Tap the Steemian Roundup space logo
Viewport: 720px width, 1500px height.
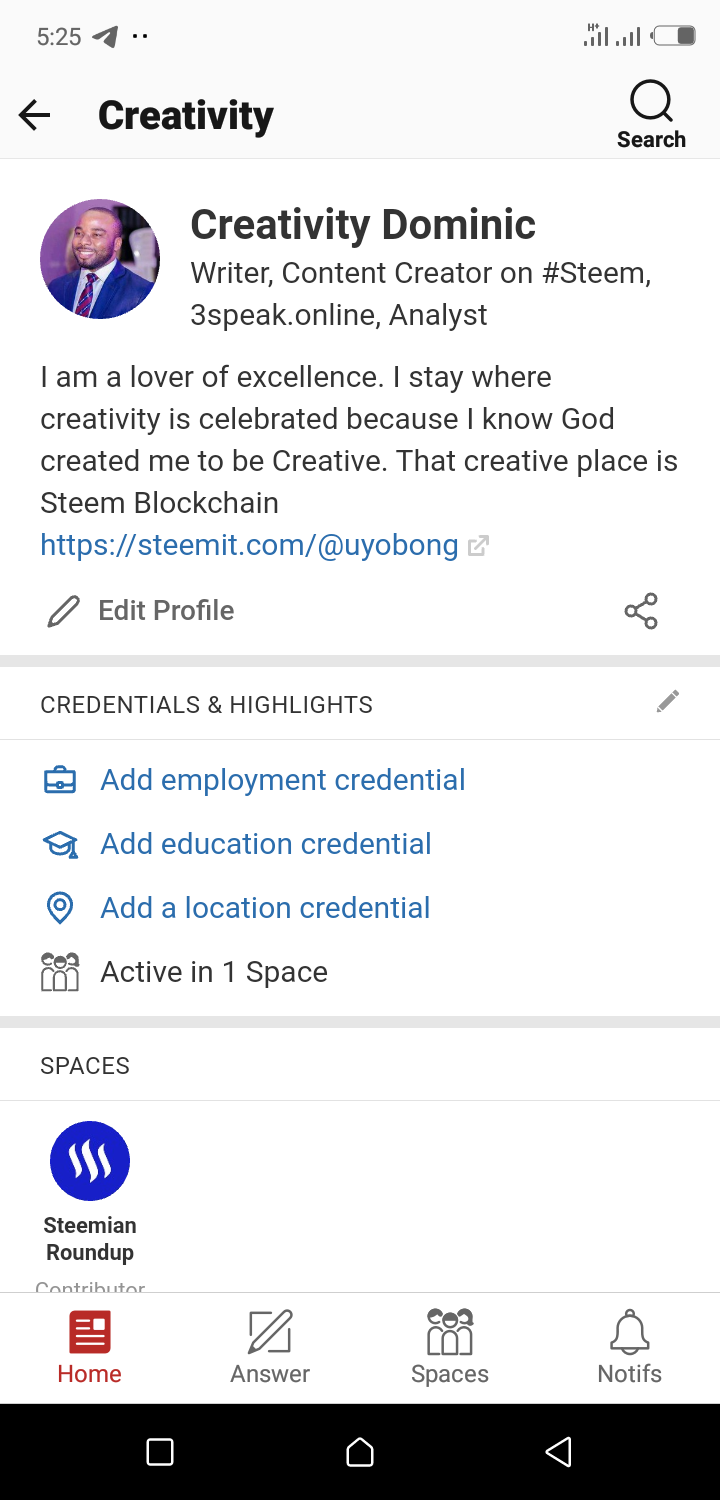tap(90, 1161)
